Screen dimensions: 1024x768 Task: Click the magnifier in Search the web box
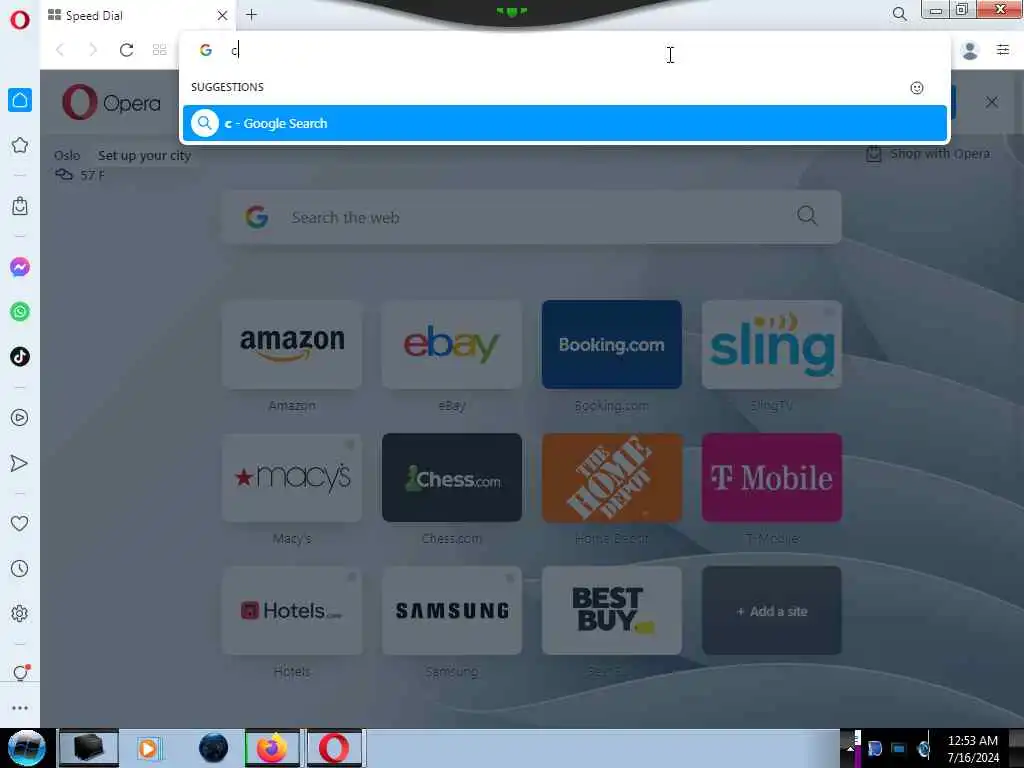(807, 216)
